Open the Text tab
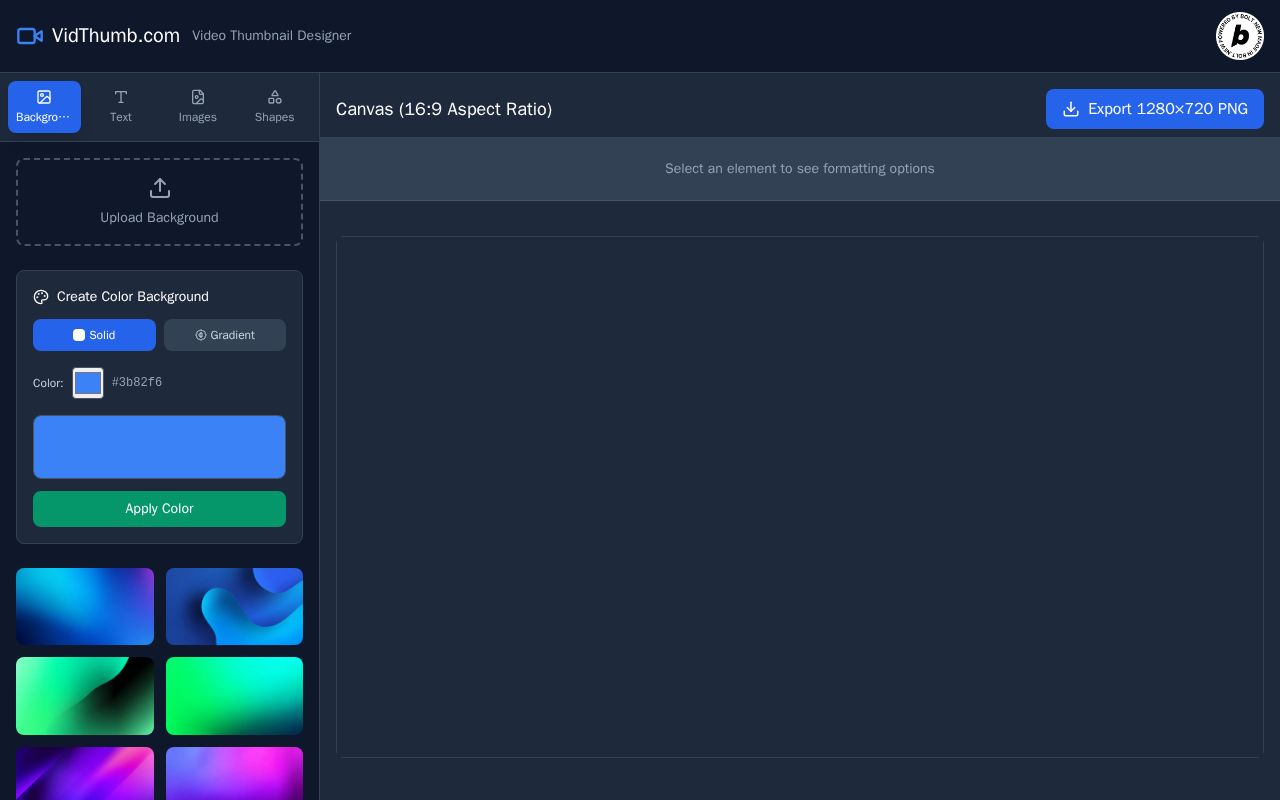The width and height of the screenshot is (1280, 800). pos(121,107)
